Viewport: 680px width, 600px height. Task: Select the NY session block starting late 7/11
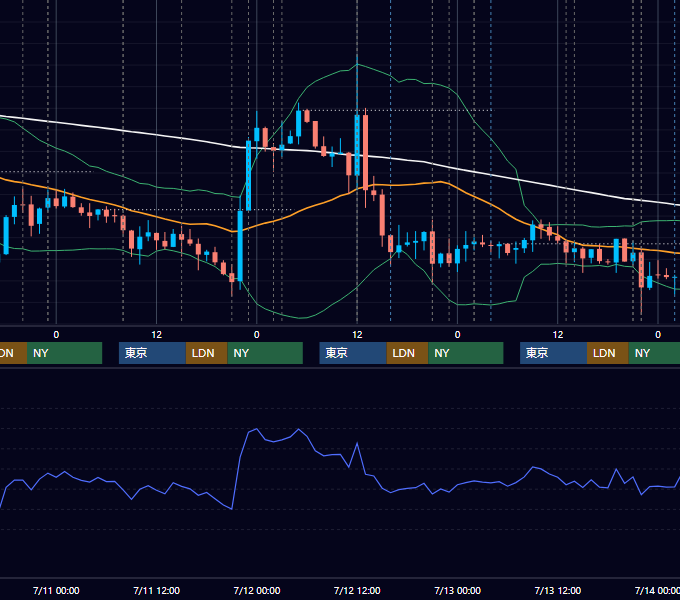265,353
